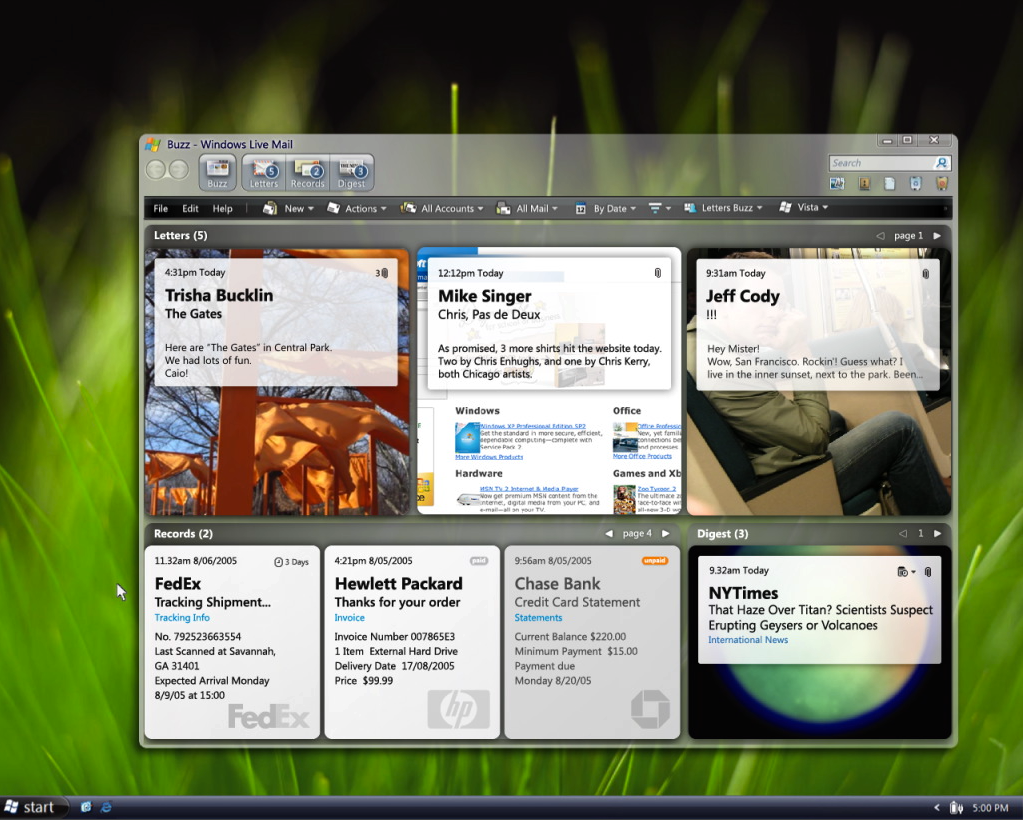Viewport: 1023px width, 820px height.
Task: Click the Chase Bank record title
Action: coord(558,584)
